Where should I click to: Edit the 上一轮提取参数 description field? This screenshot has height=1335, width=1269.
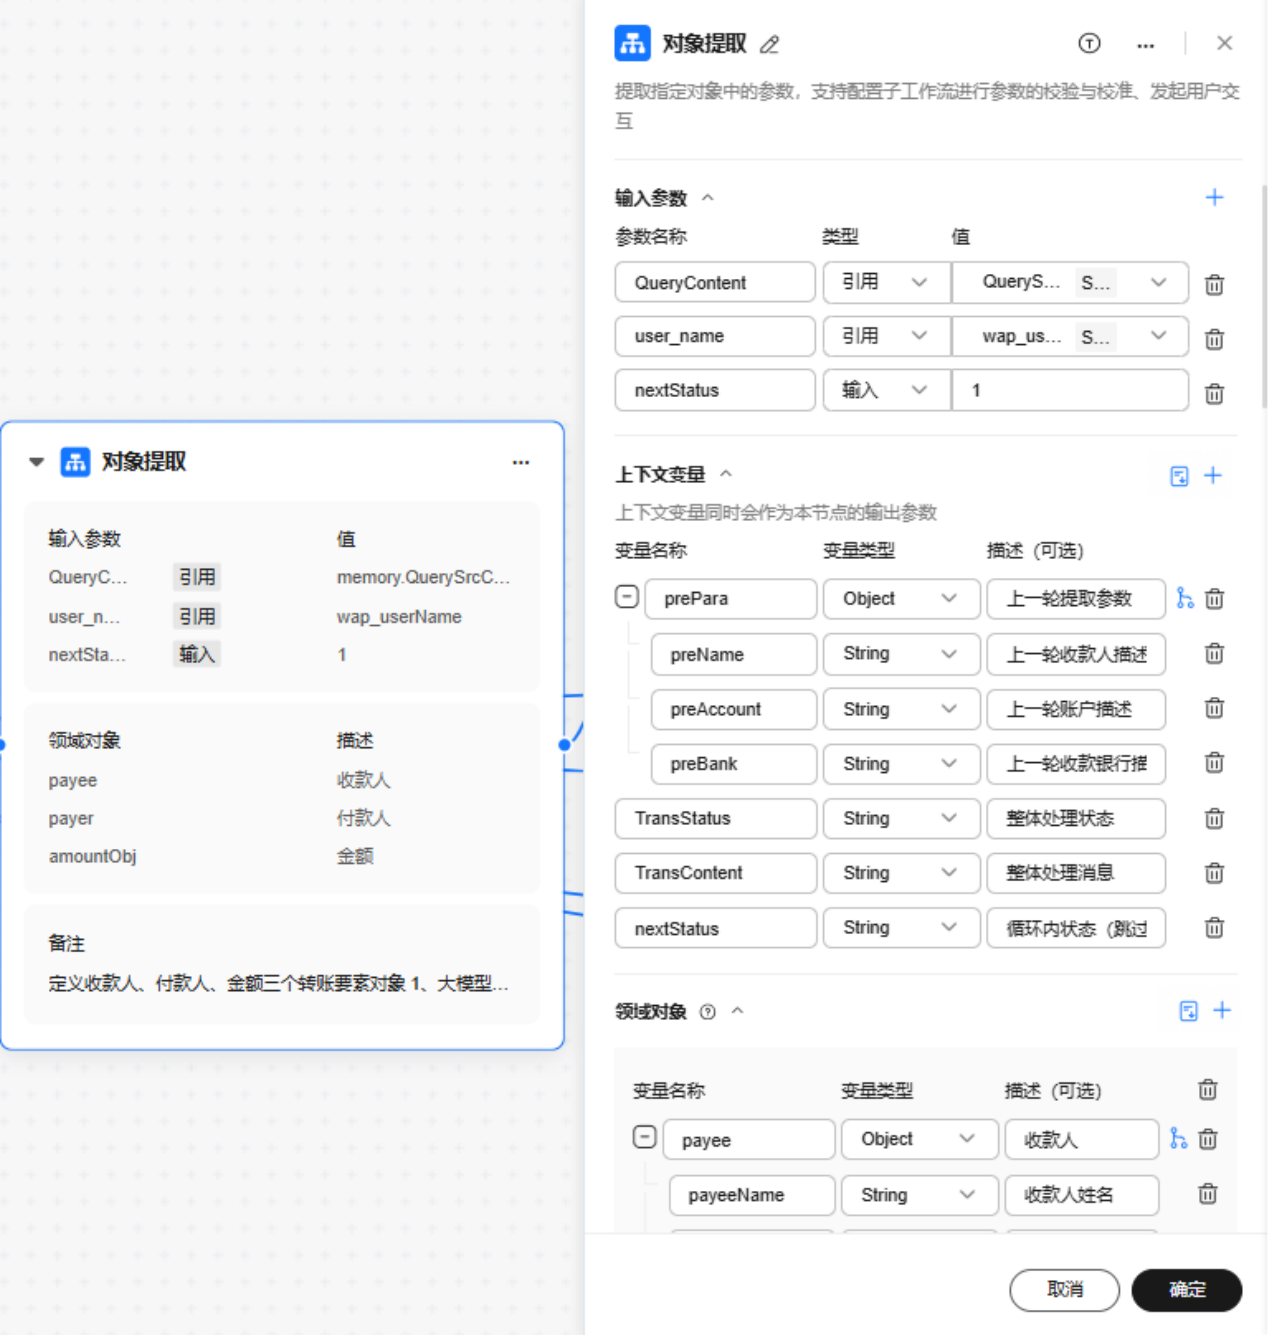pyautogui.click(x=1076, y=598)
